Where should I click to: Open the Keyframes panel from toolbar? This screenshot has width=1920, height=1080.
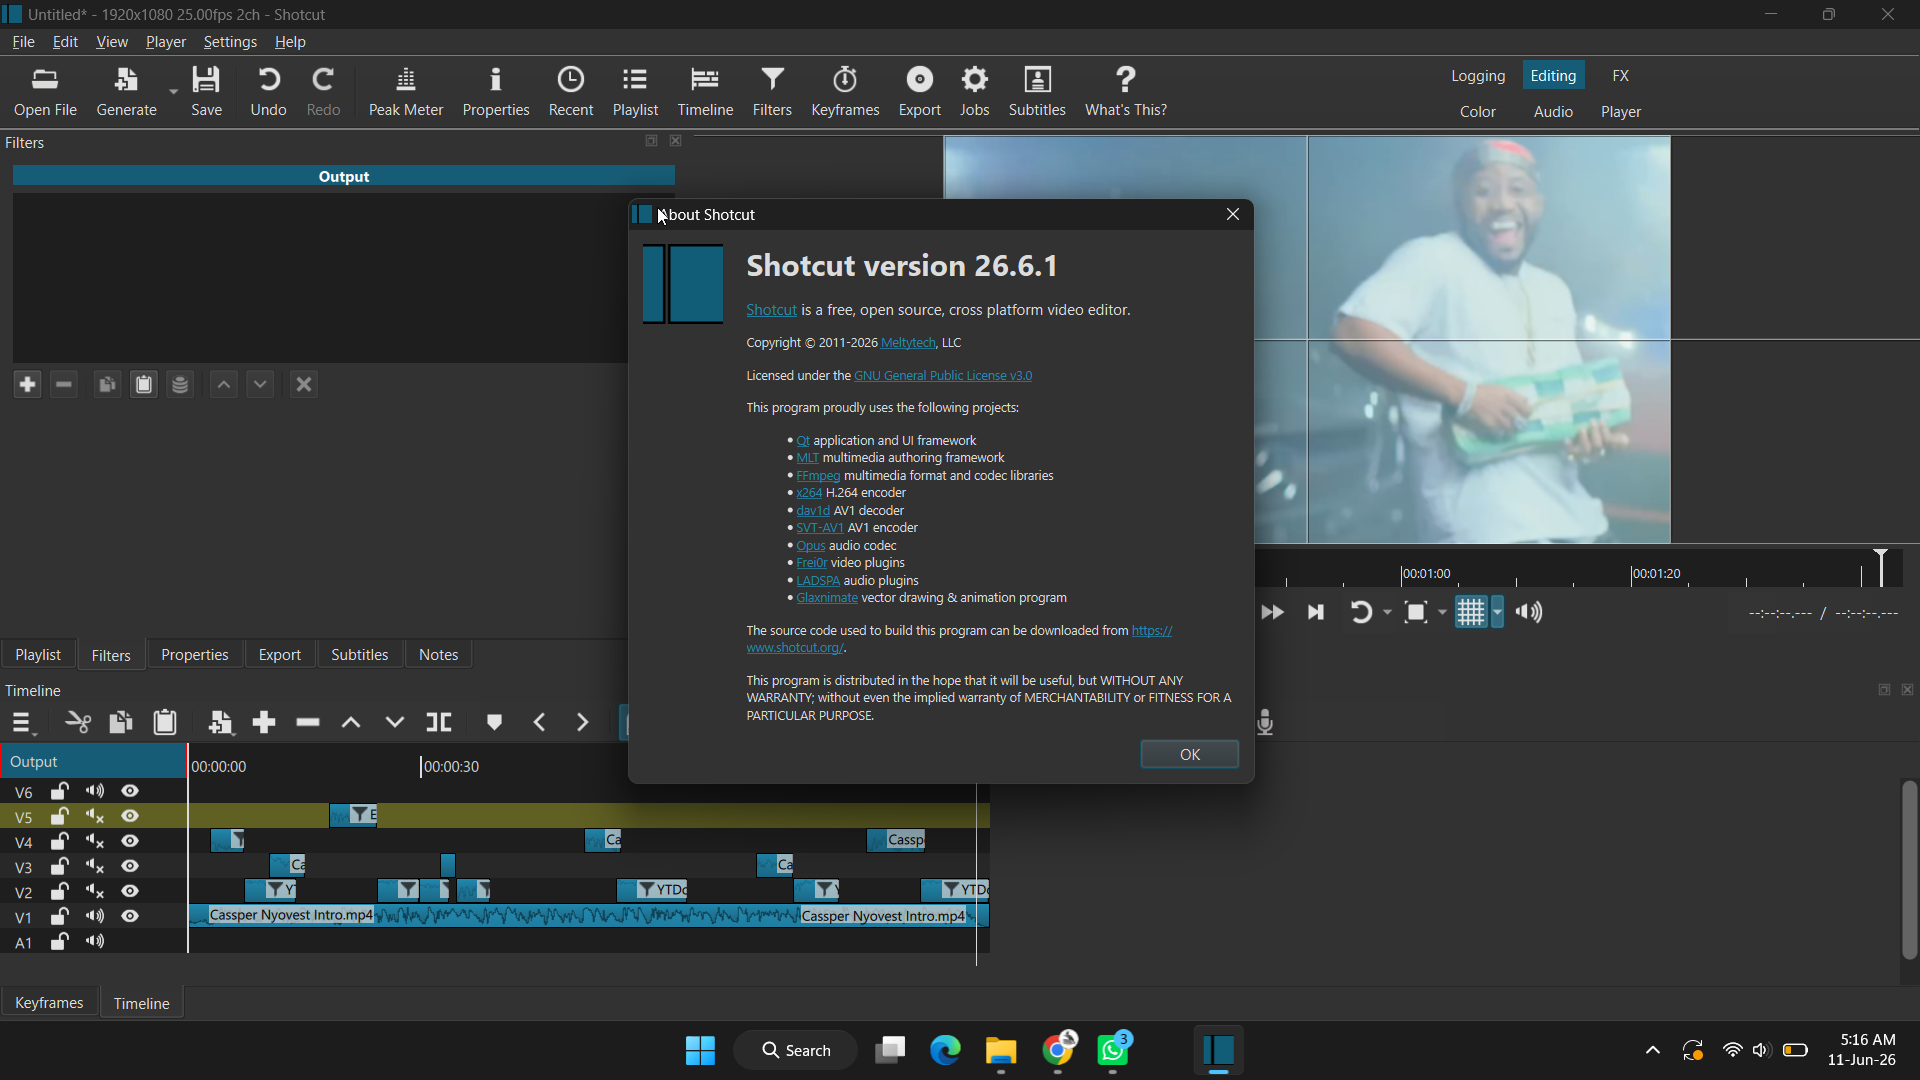coord(845,92)
